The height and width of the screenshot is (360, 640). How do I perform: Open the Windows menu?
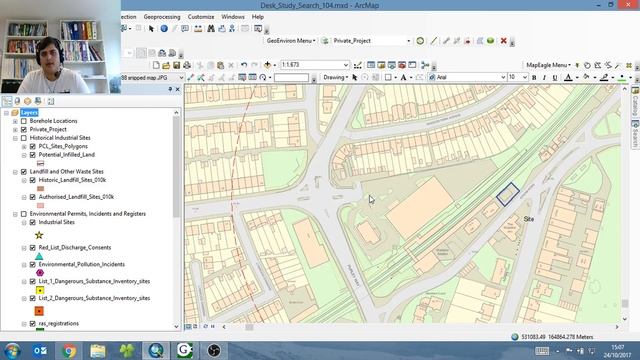click(x=233, y=17)
